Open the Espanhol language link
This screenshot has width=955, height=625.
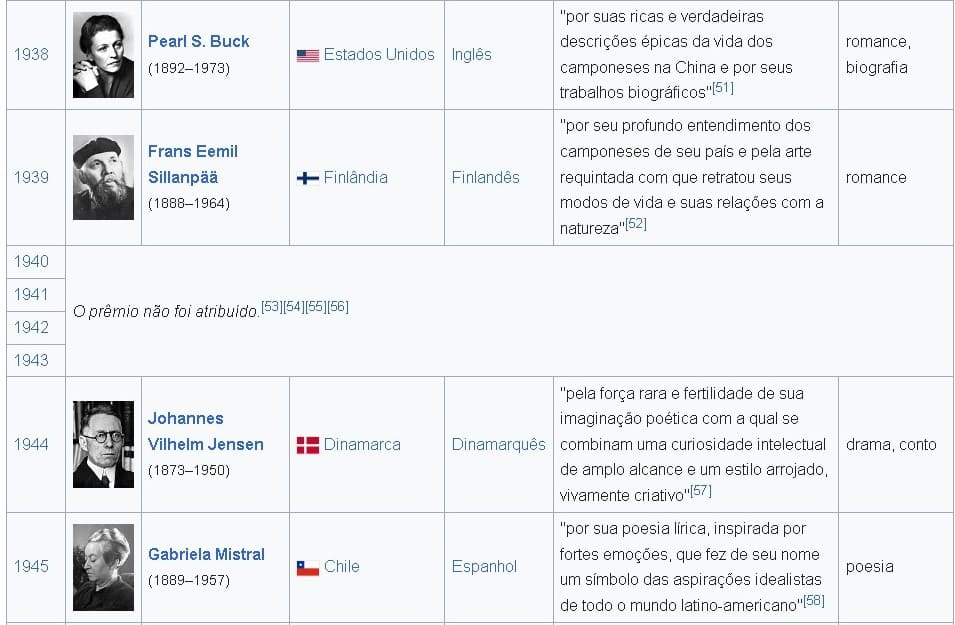click(x=484, y=567)
